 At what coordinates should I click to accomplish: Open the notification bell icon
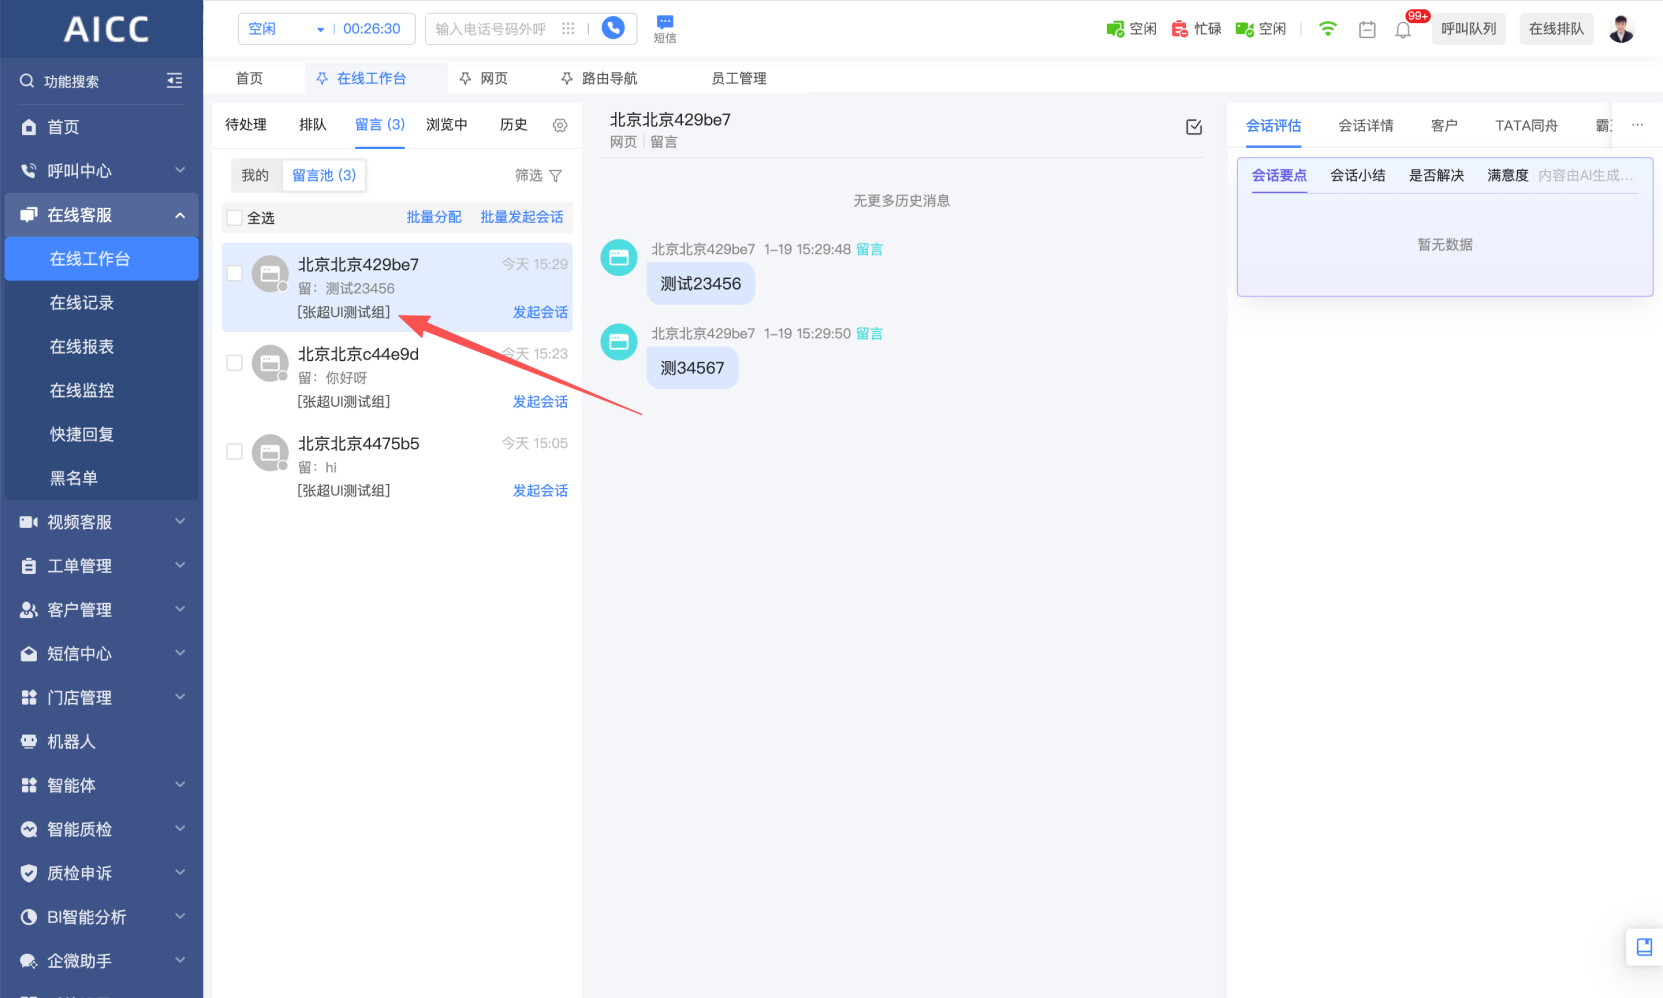[x=1403, y=30]
